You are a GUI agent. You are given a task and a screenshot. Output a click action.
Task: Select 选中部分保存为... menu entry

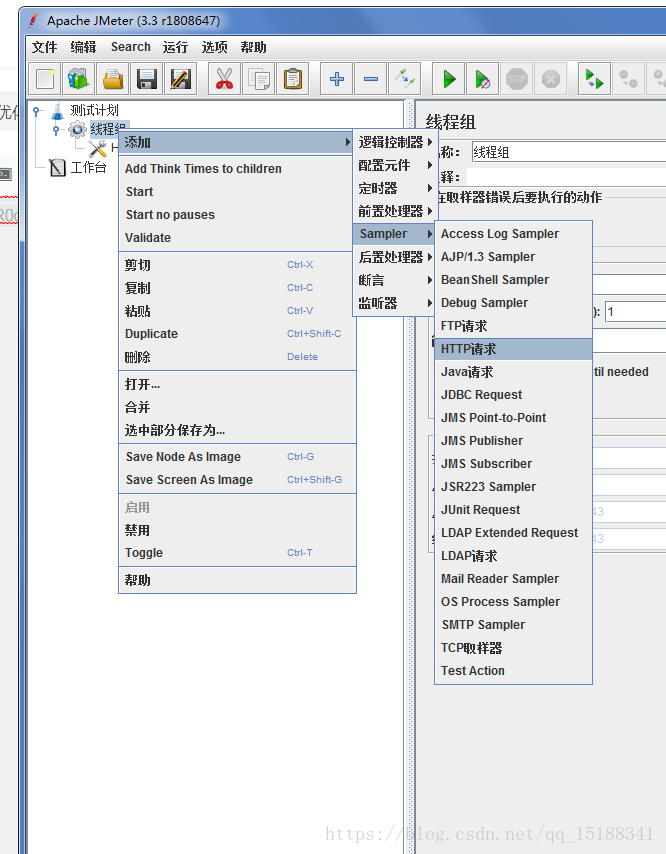tap(237, 431)
